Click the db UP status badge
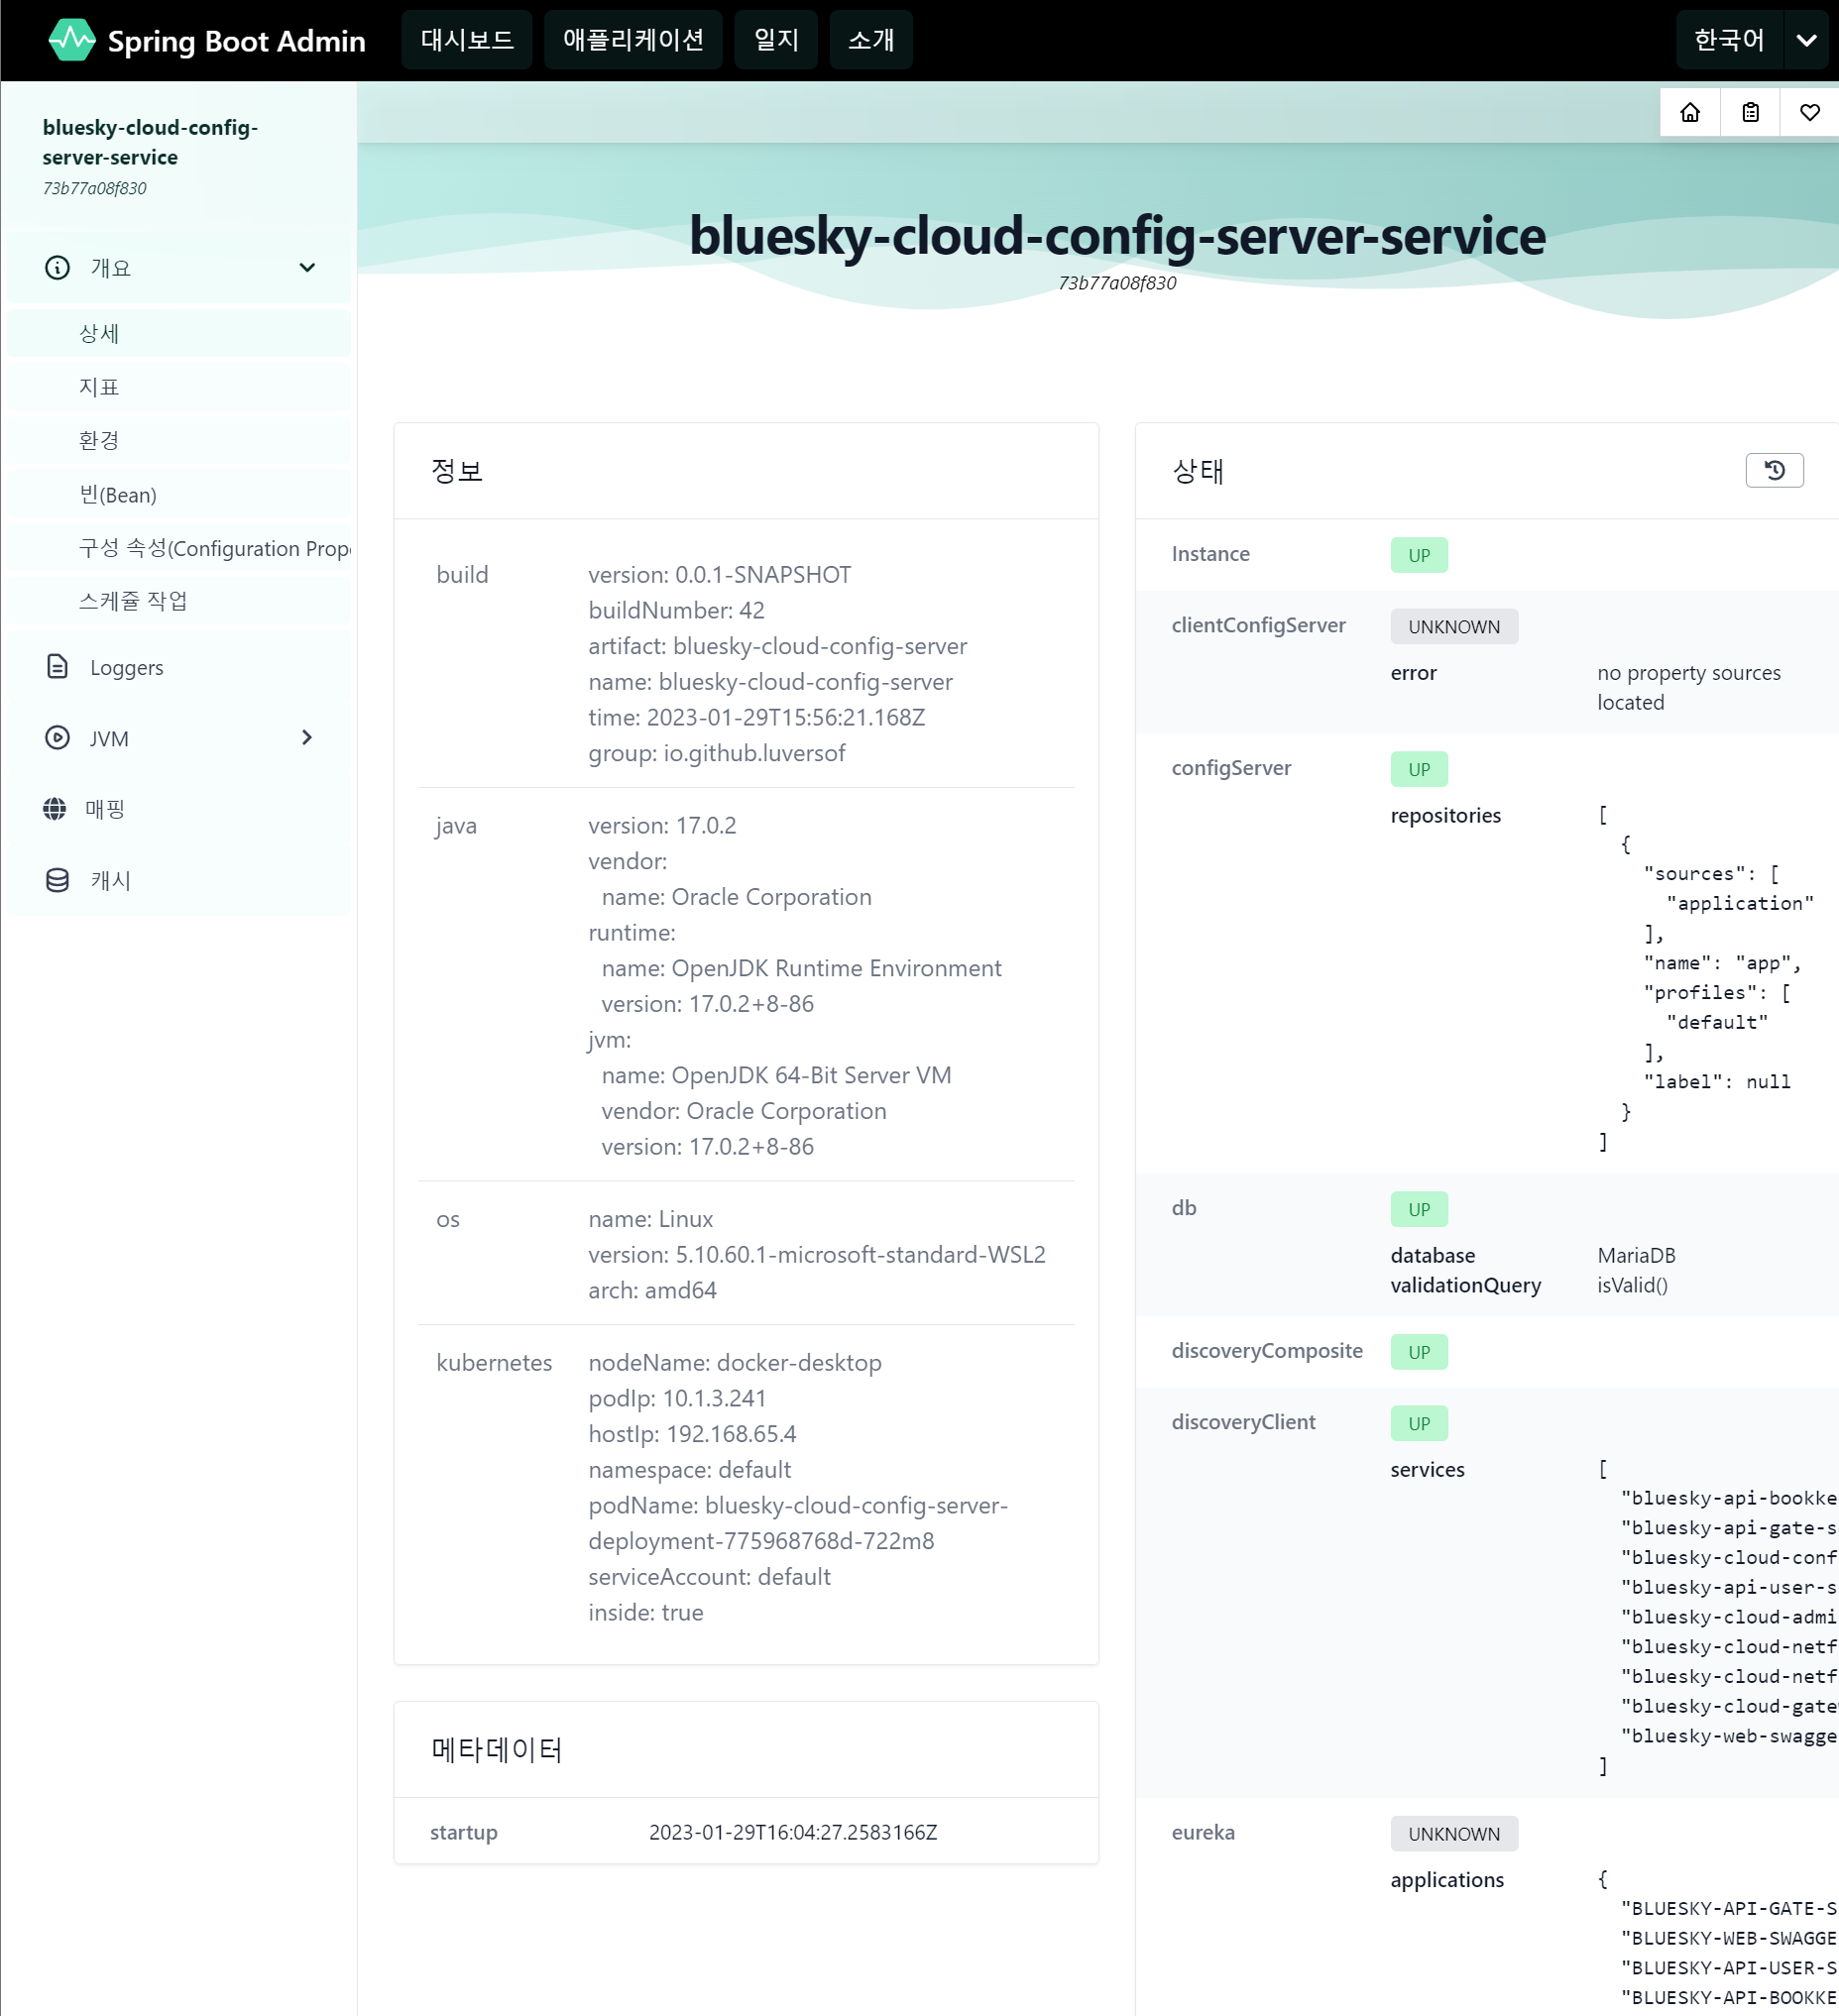This screenshot has height=2016, width=1839. [x=1418, y=1209]
